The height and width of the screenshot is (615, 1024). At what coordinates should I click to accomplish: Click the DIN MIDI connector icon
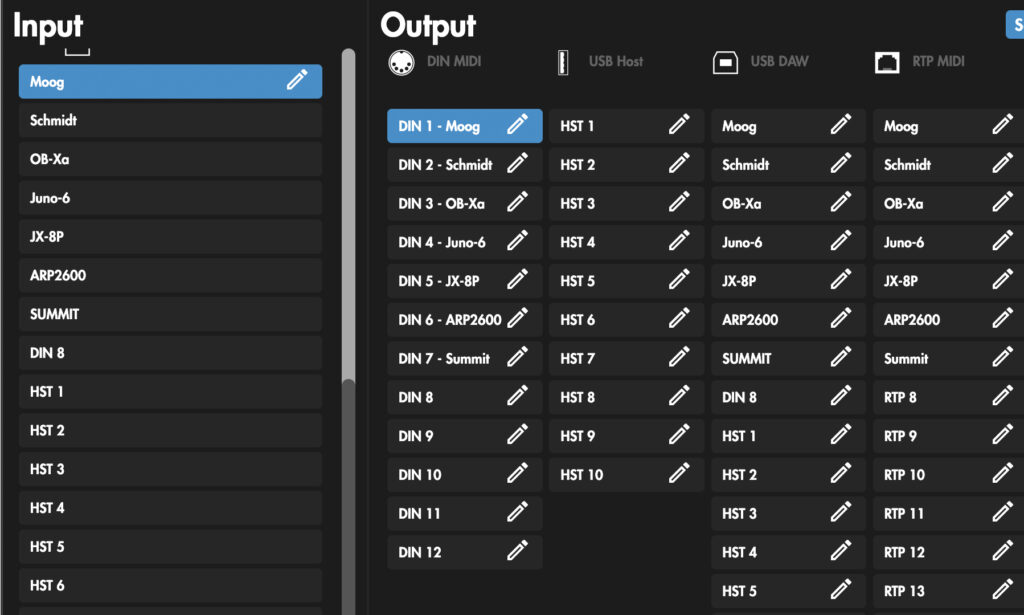401,63
